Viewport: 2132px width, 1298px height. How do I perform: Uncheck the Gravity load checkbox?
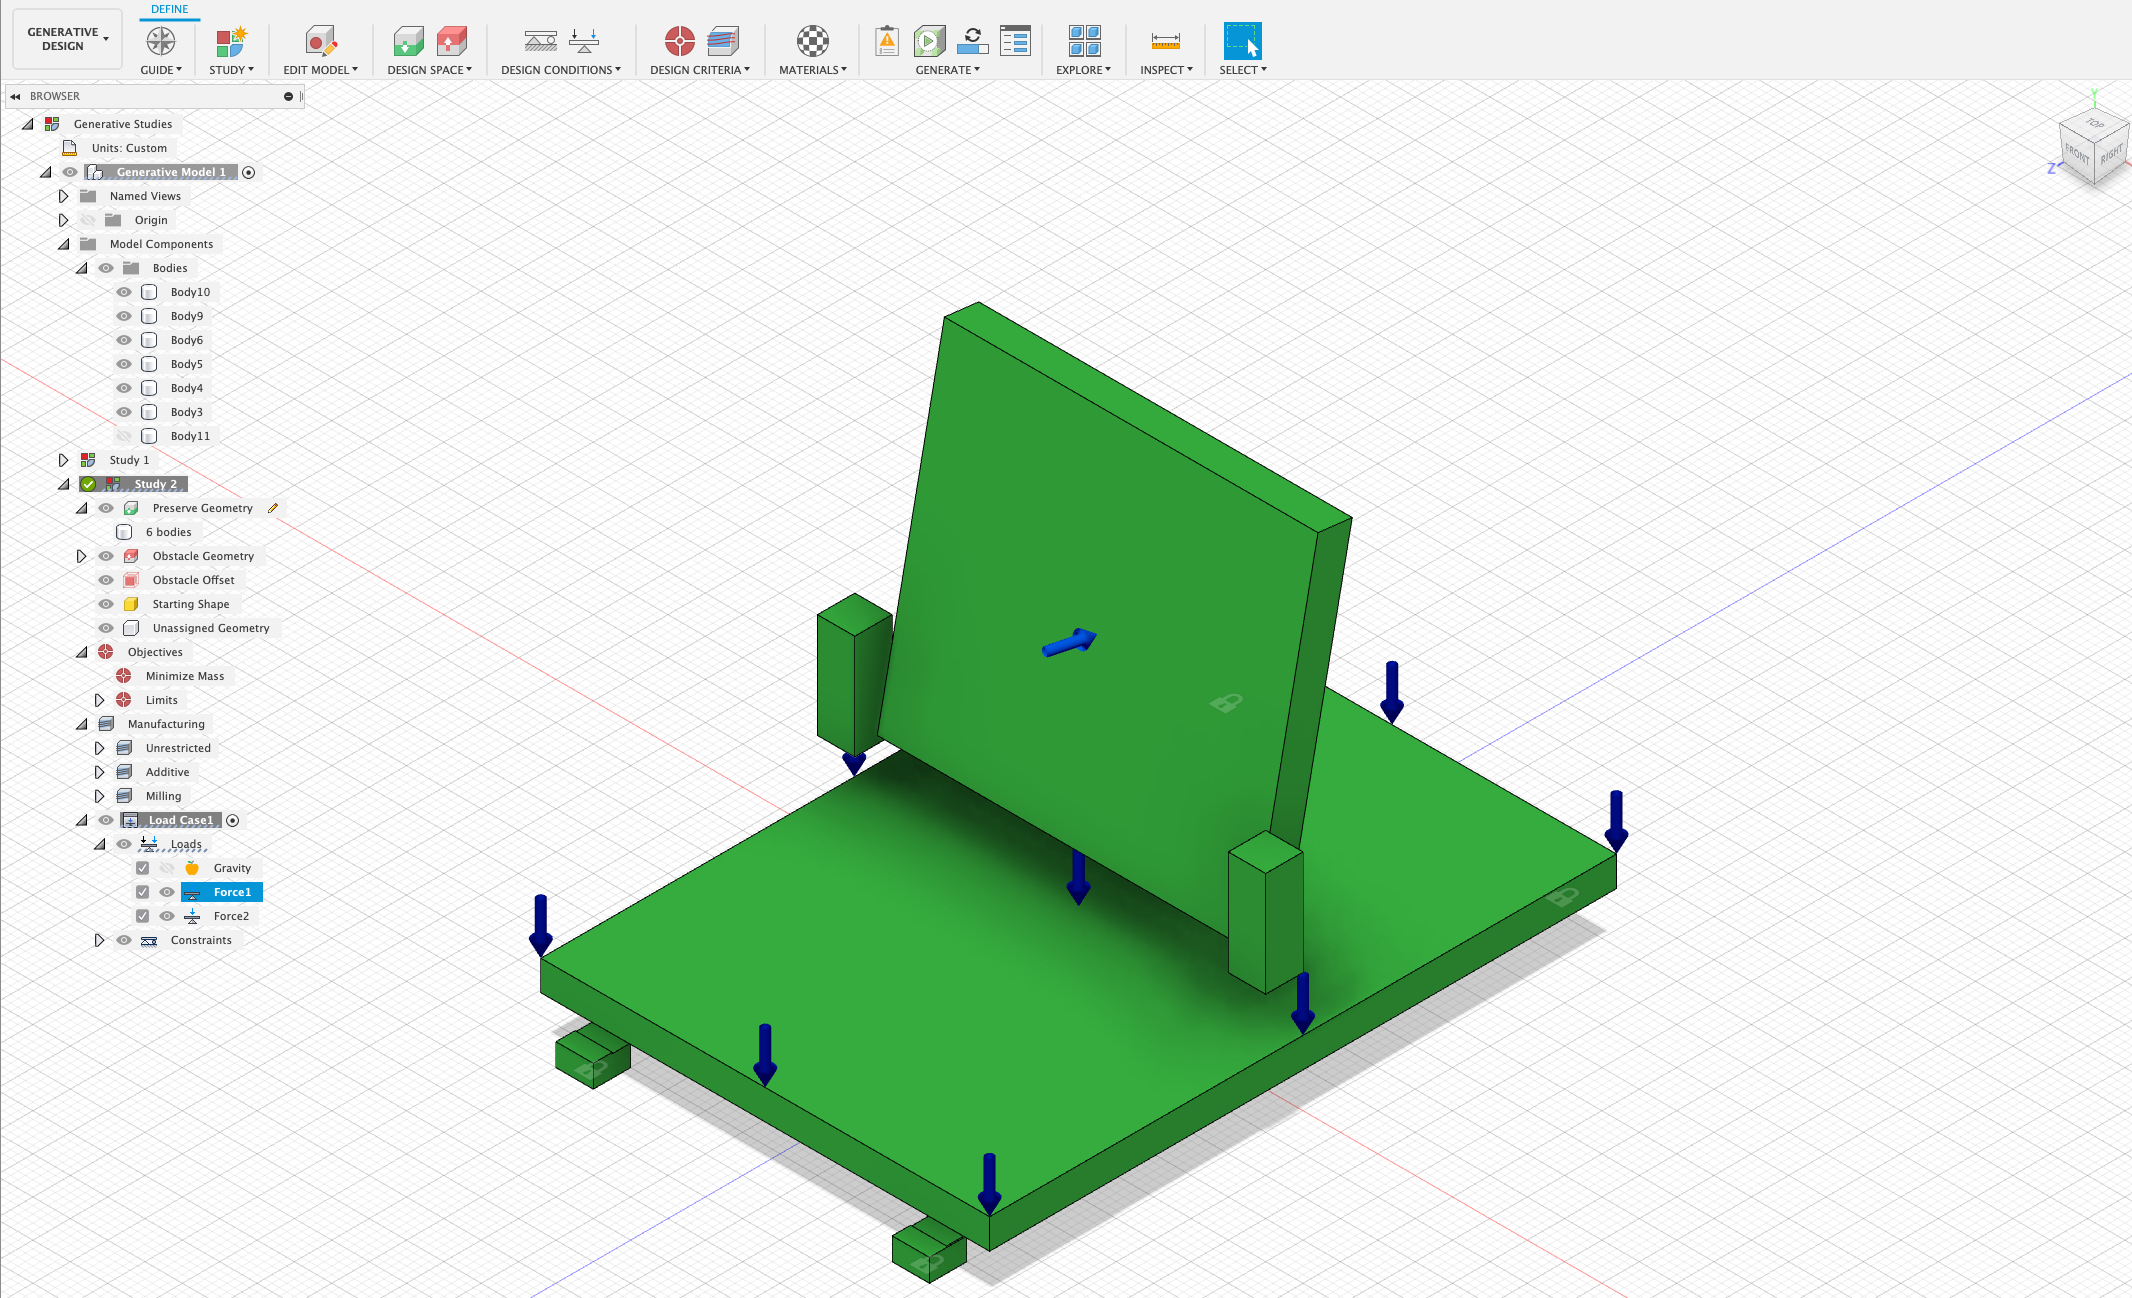(x=143, y=868)
